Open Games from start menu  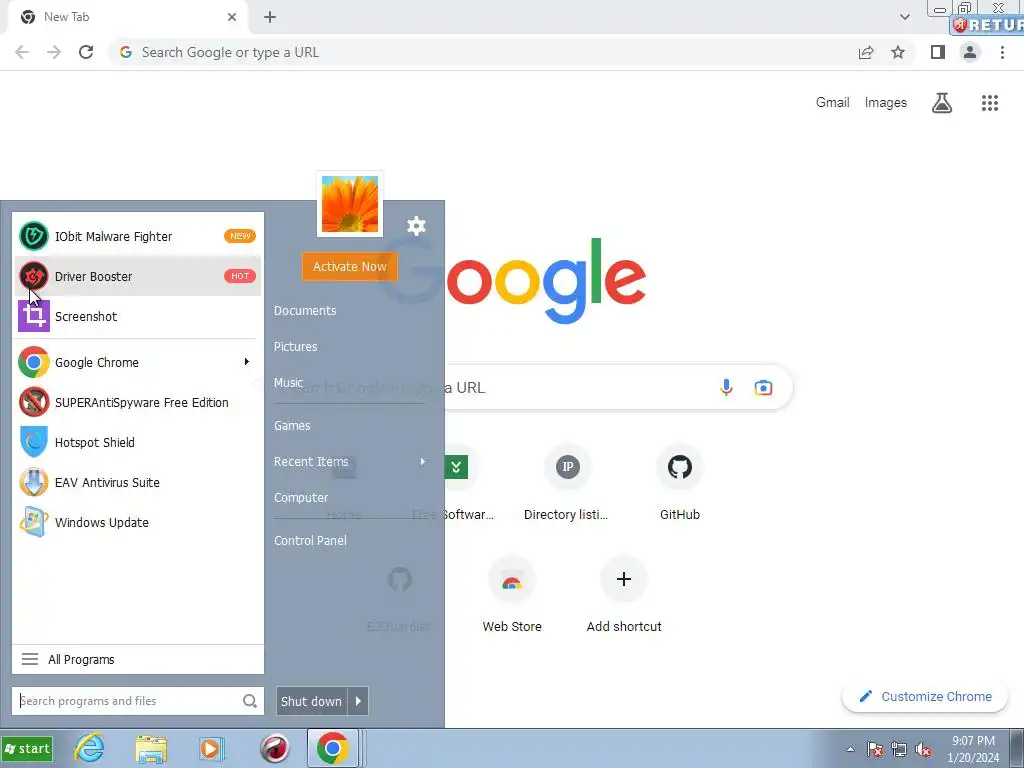tap(292, 426)
